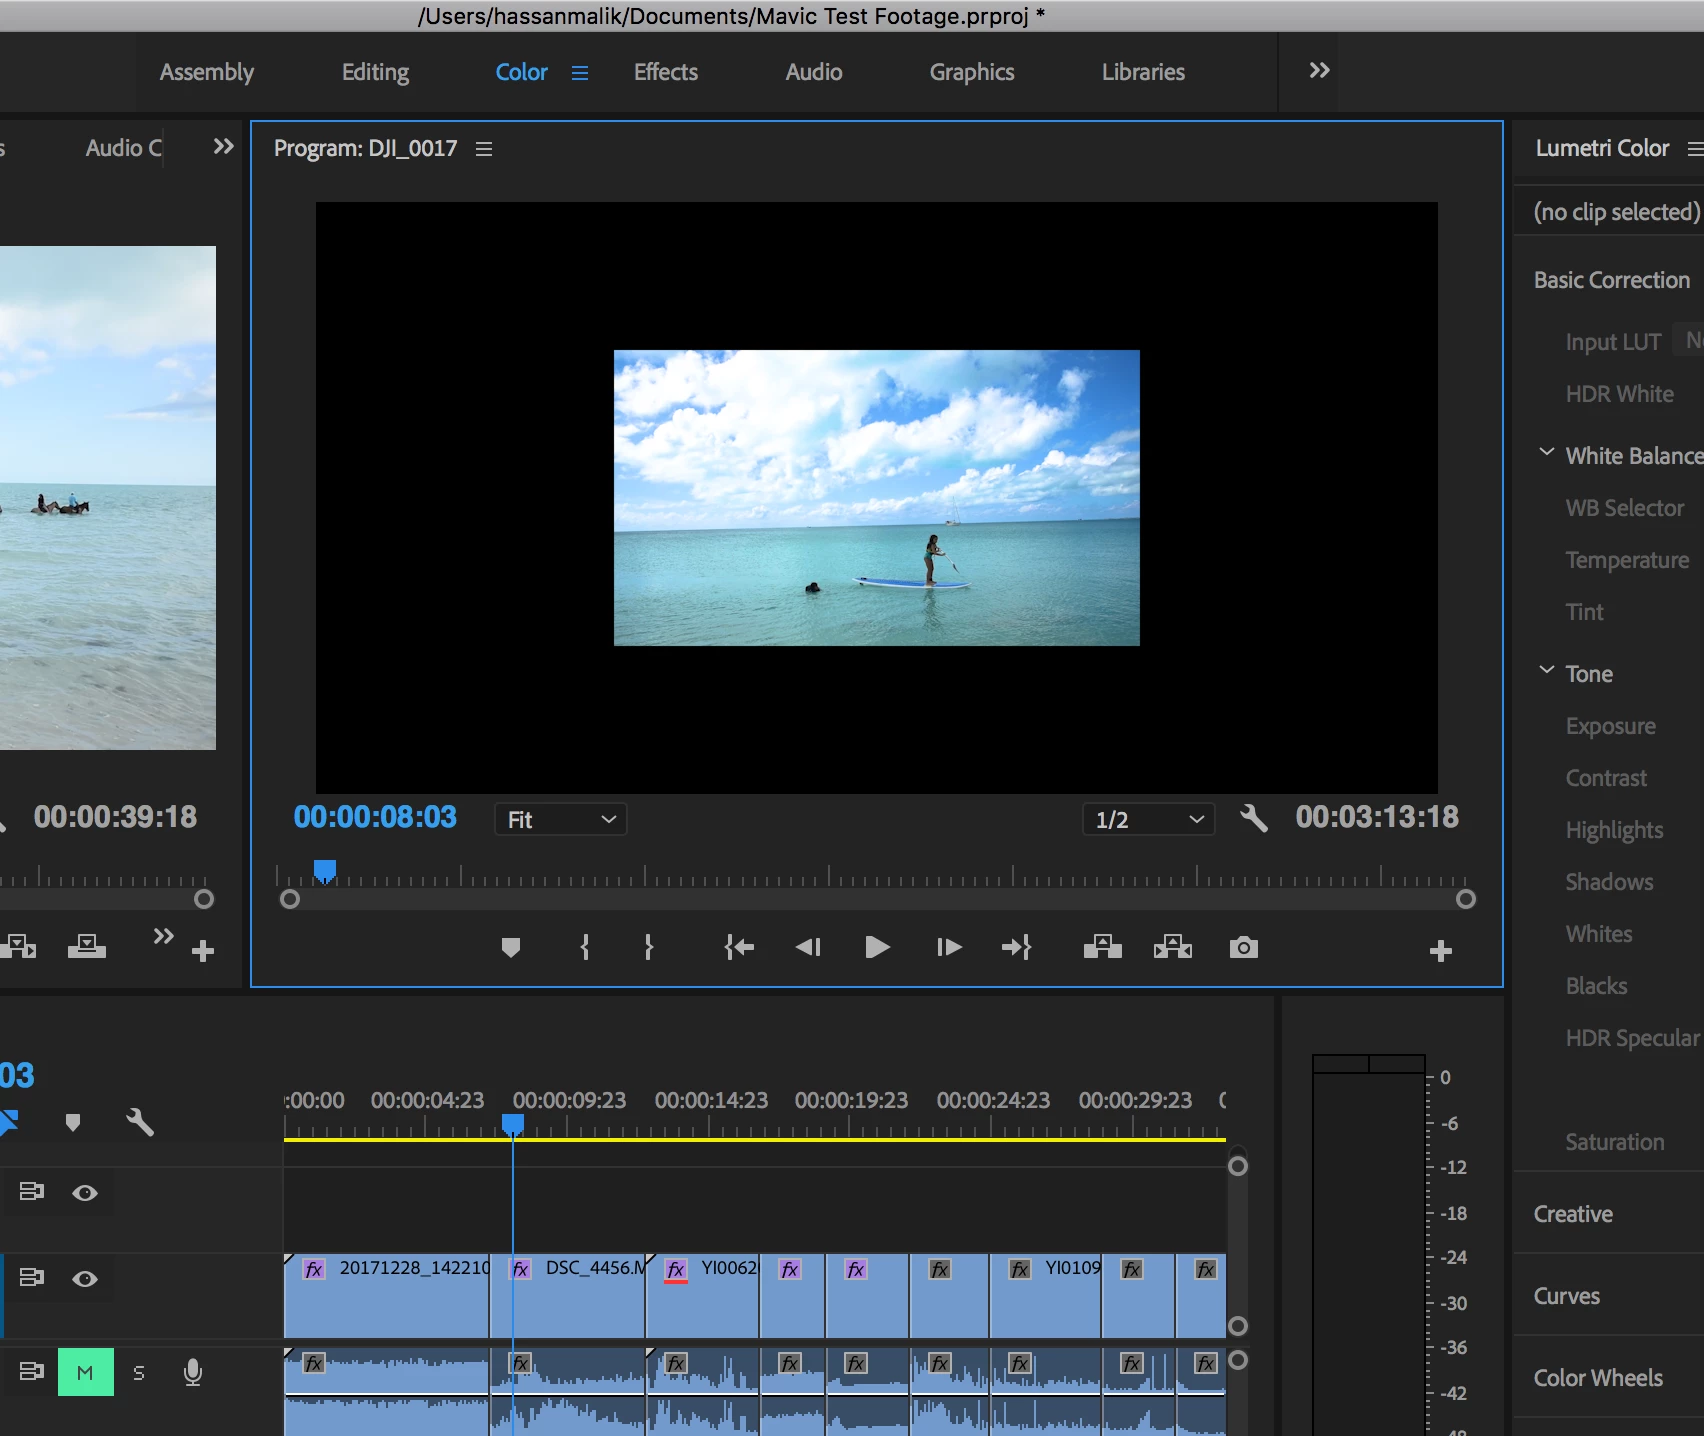This screenshot has width=1704, height=1436.
Task: Toggle Solo on the audio track
Action: [139, 1373]
